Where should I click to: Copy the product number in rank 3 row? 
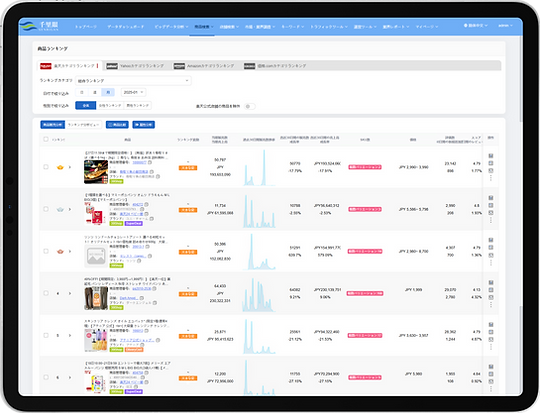point(147,247)
